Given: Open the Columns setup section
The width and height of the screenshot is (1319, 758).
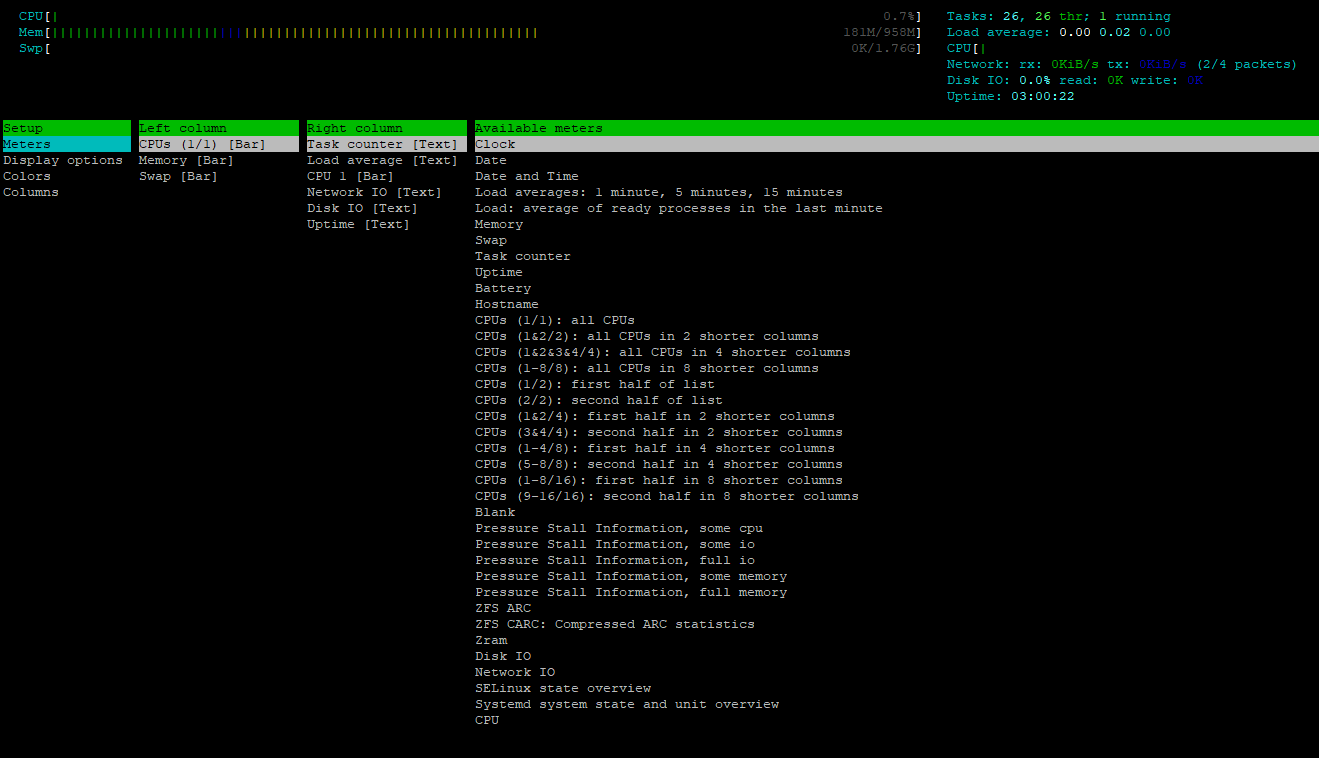Looking at the screenshot, I should [x=31, y=192].
